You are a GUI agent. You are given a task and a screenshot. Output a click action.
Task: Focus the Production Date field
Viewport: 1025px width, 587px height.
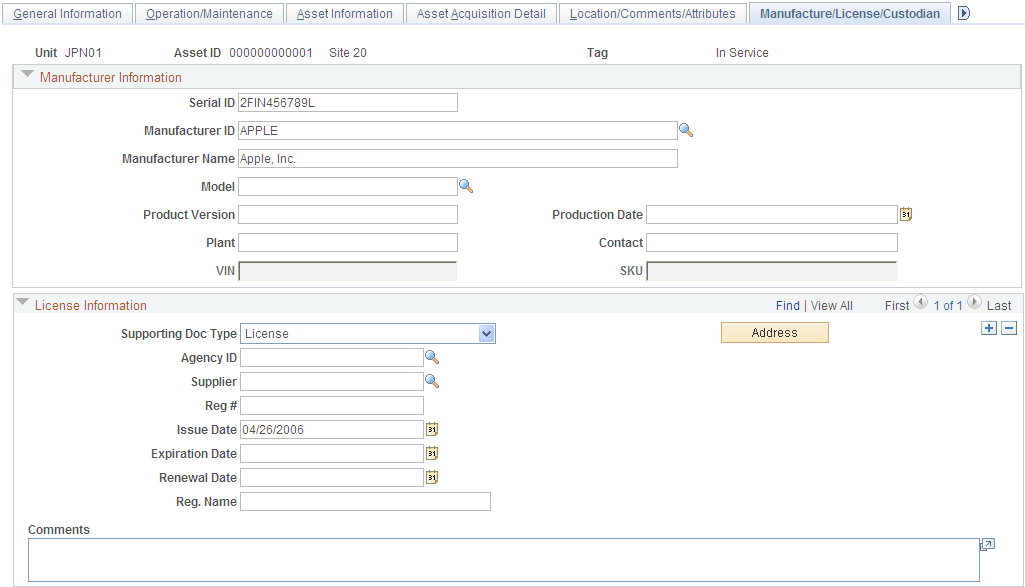[772, 214]
